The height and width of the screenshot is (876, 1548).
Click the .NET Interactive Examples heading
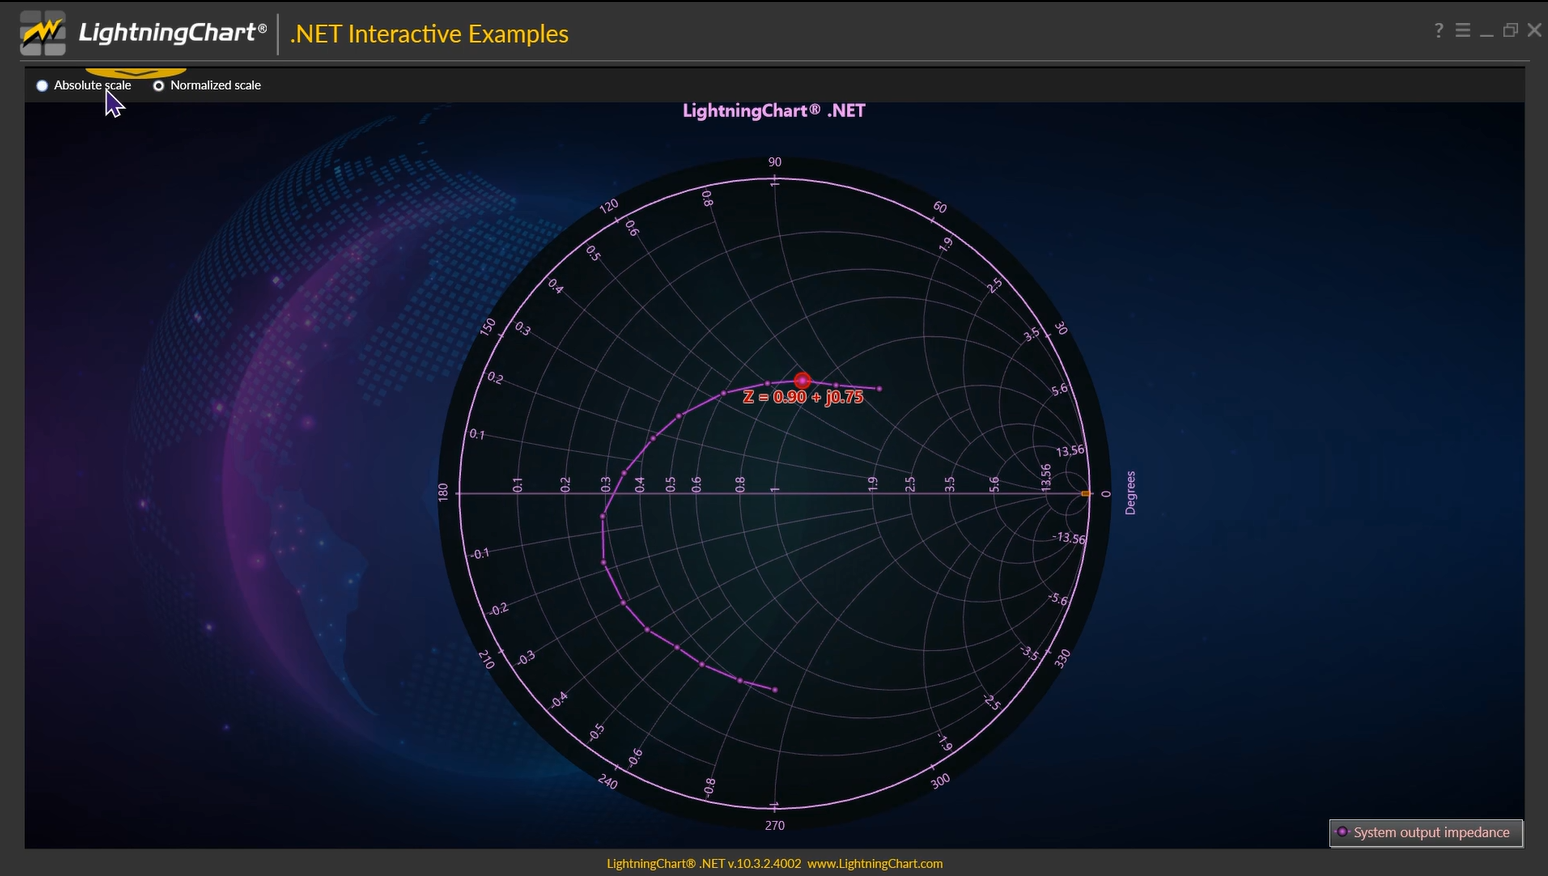(x=429, y=34)
